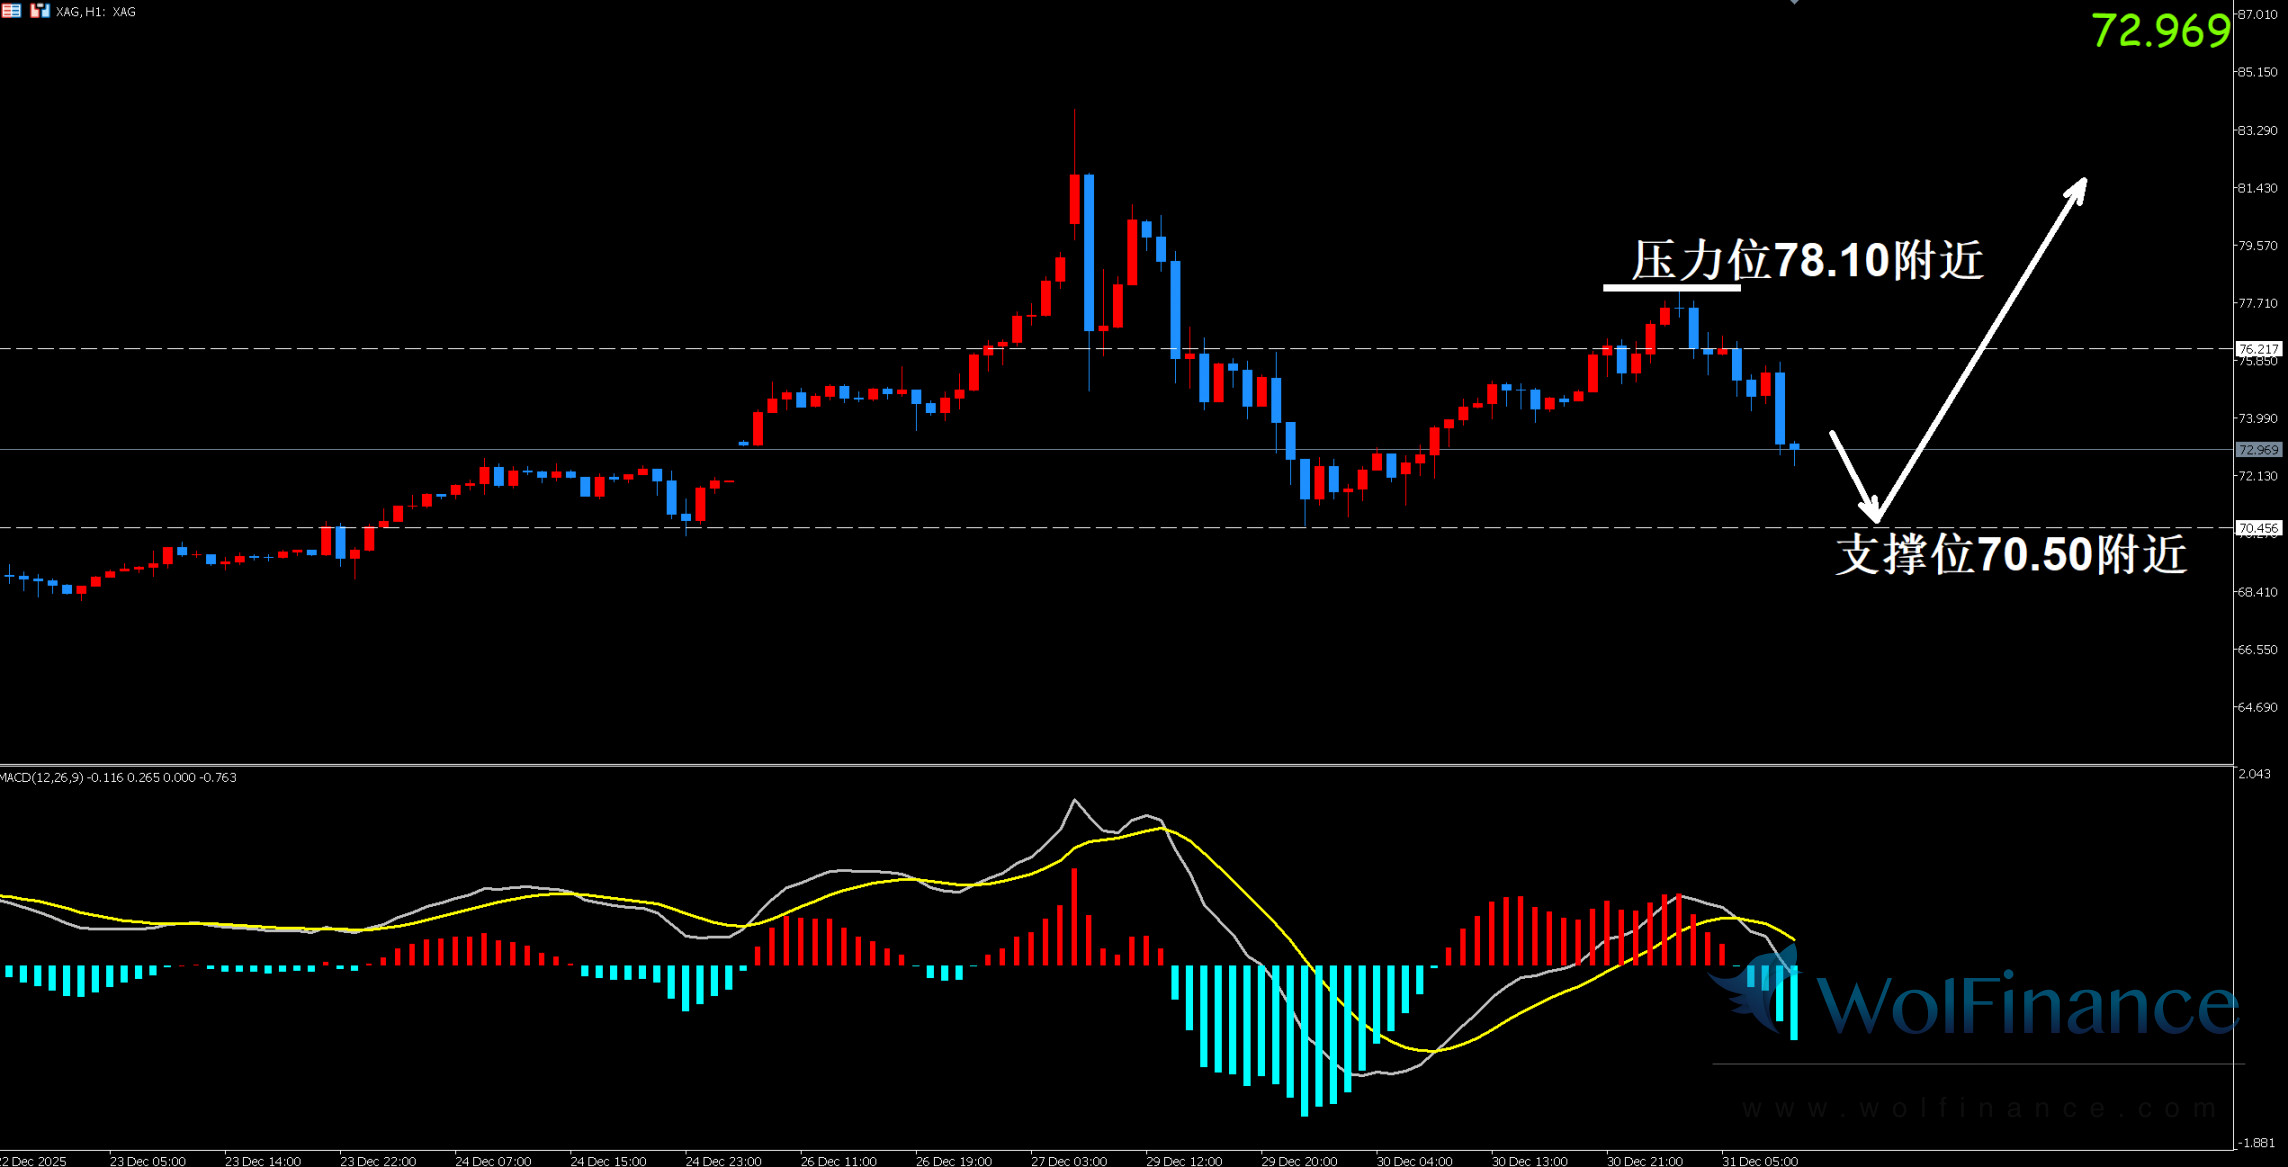Select the 支撑位70.50附近 text label
This screenshot has height=1167, width=2288.
(2011, 554)
